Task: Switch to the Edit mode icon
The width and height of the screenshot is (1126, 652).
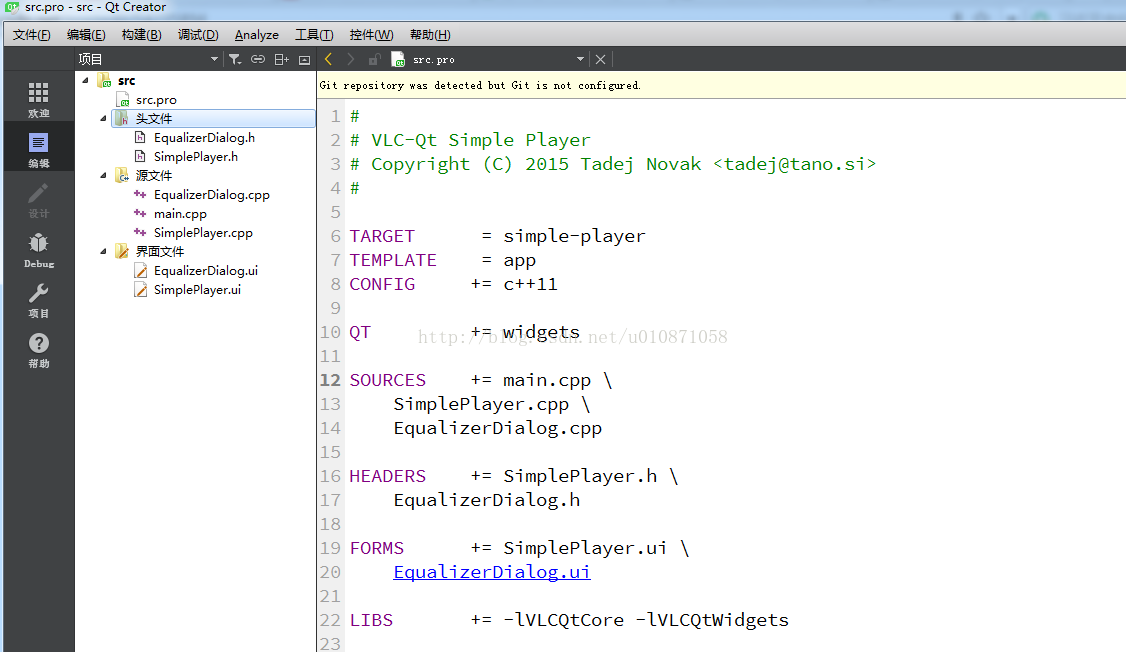Action: click(38, 142)
